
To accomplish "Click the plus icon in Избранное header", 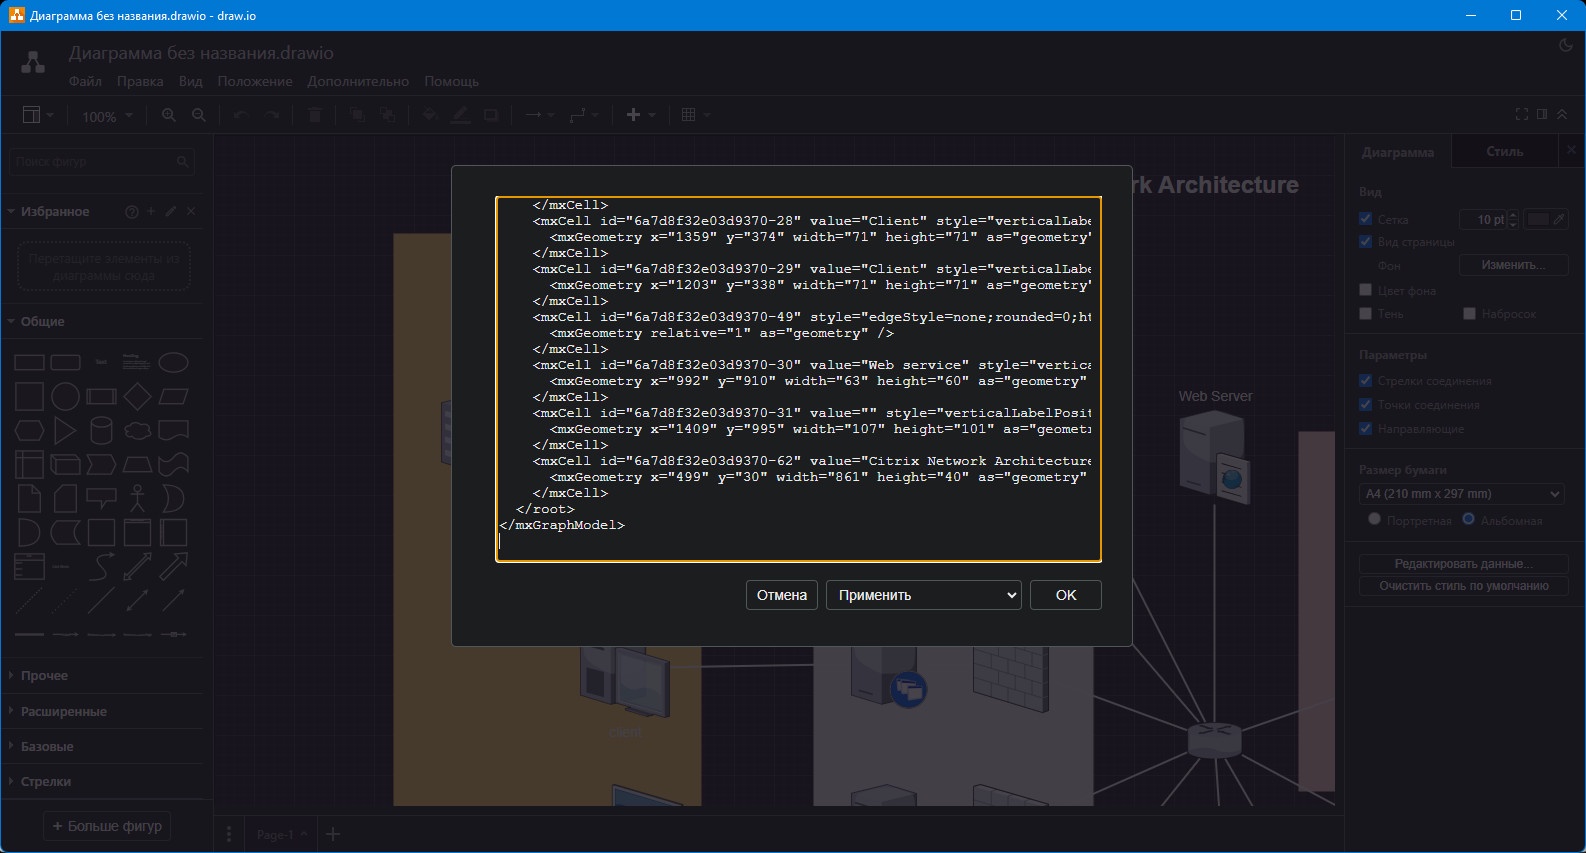I will [151, 212].
